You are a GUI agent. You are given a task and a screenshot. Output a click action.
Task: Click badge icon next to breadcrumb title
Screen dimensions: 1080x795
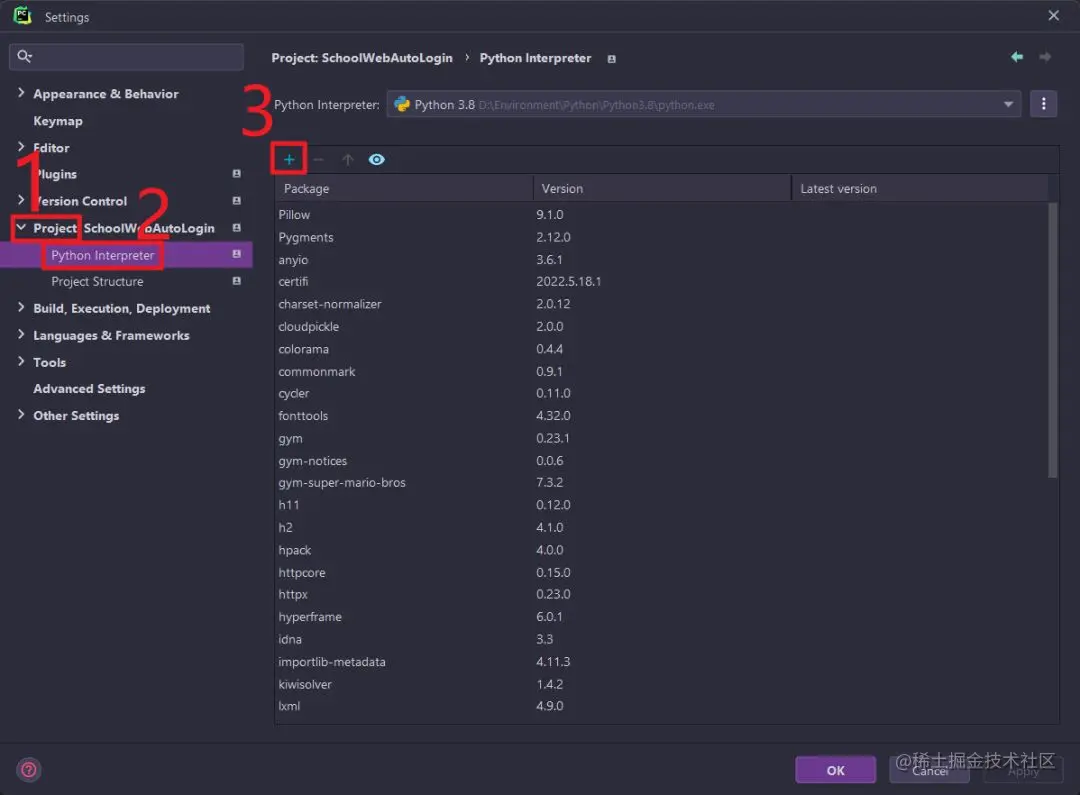[612, 59]
